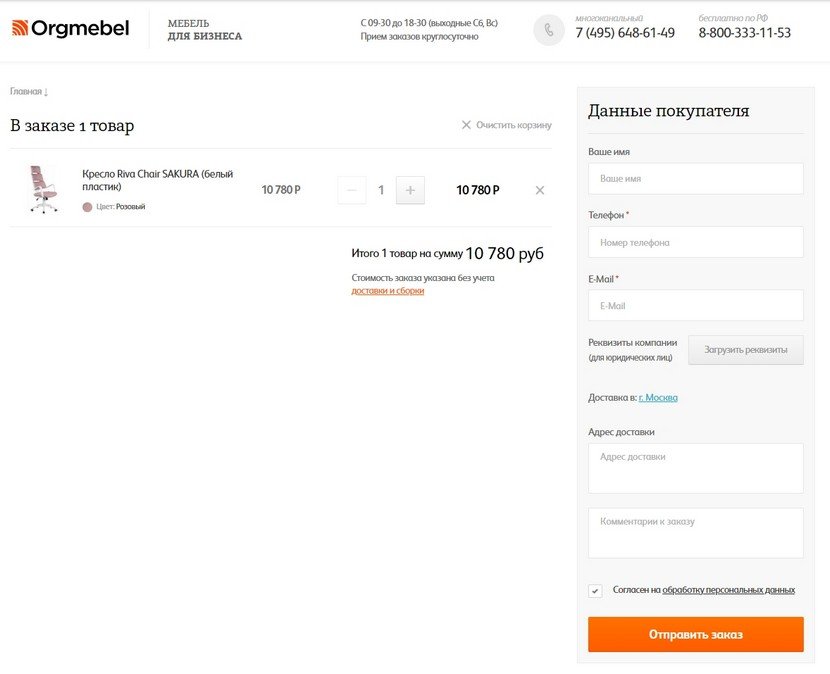
Task: Open the Riva Chair SAKURA thumbnail
Action: pos(43,189)
